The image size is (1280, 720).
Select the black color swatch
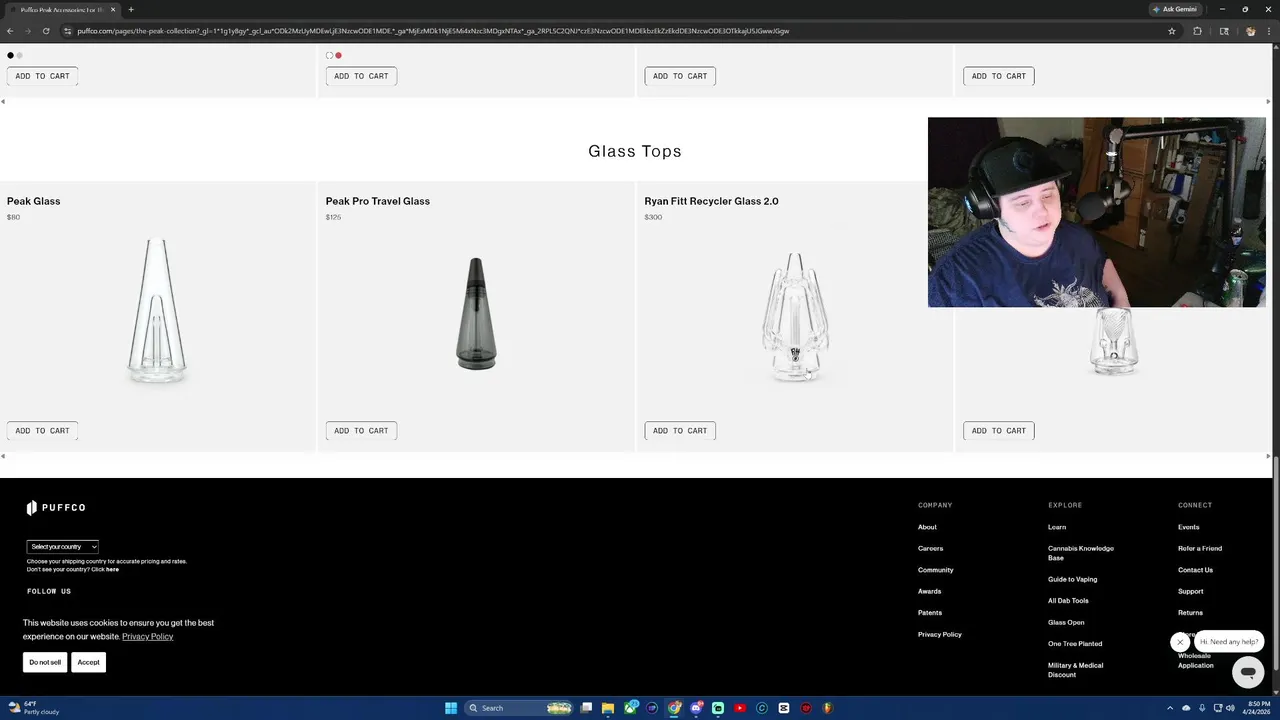(11, 56)
